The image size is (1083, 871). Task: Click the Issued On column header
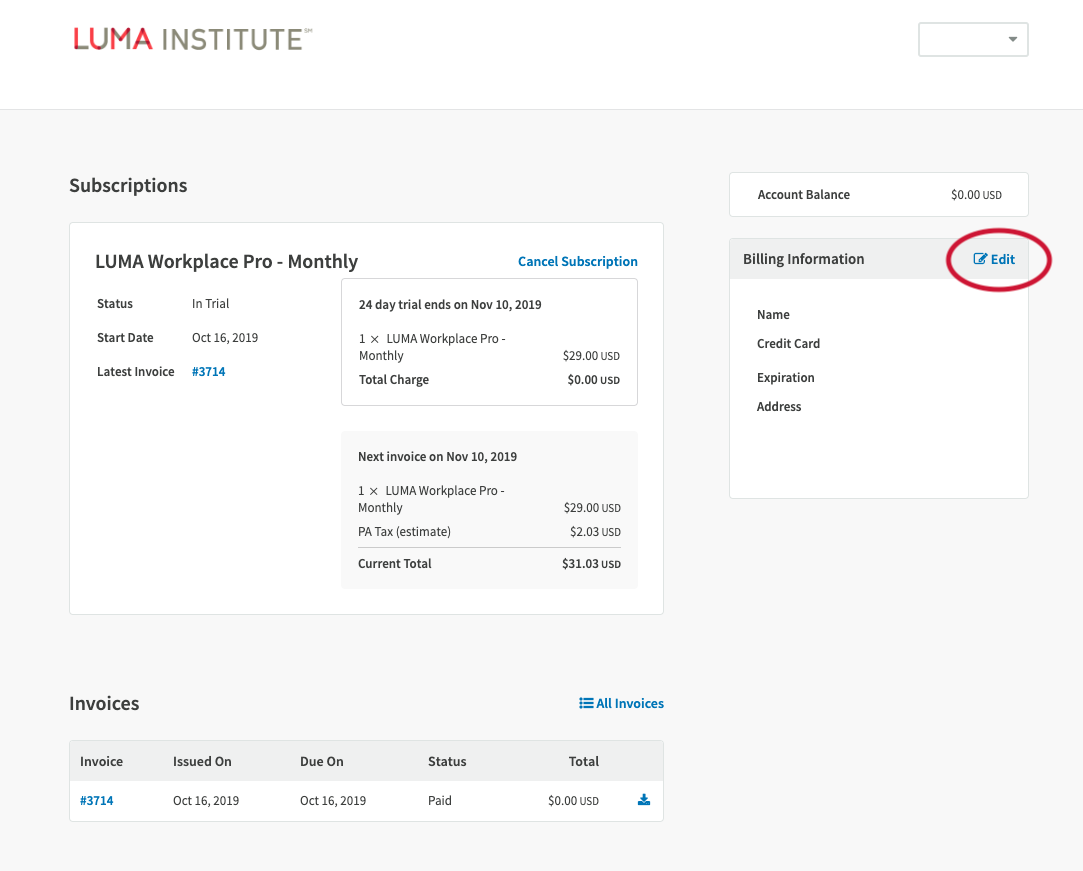pyautogui.click(x=202, y=761)
